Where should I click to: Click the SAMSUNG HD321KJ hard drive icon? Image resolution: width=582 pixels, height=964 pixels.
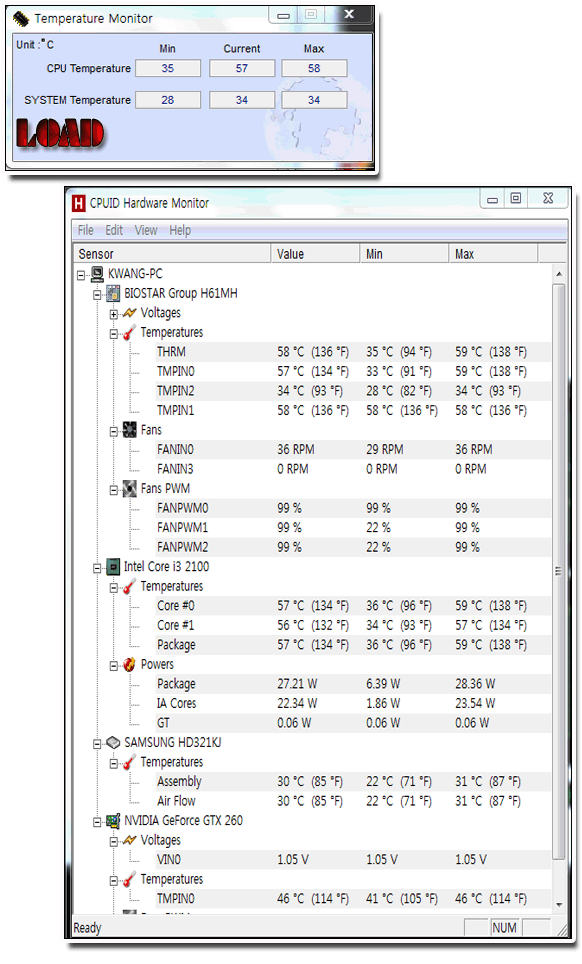click(x=113, y=743)
